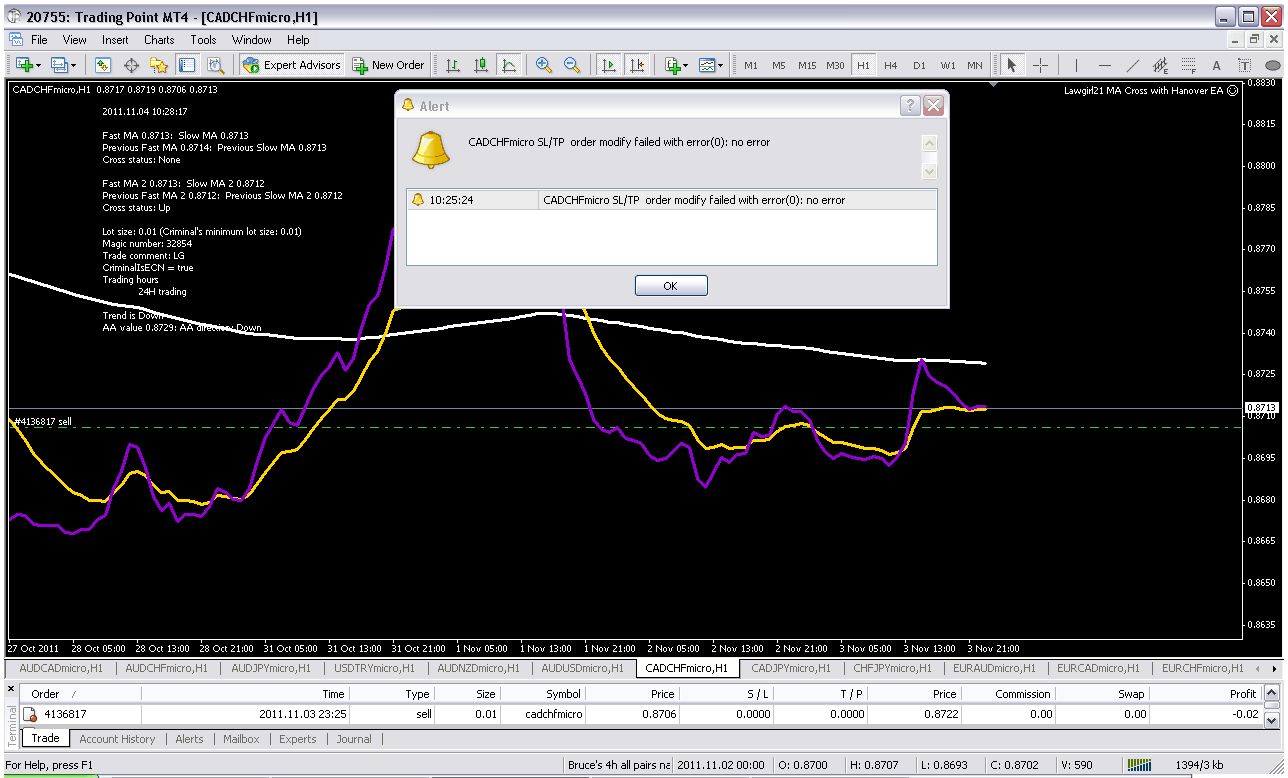Select the Text tool (A)
The width and height of the screenshot is (1288, 778).
tap(1216, 65)
